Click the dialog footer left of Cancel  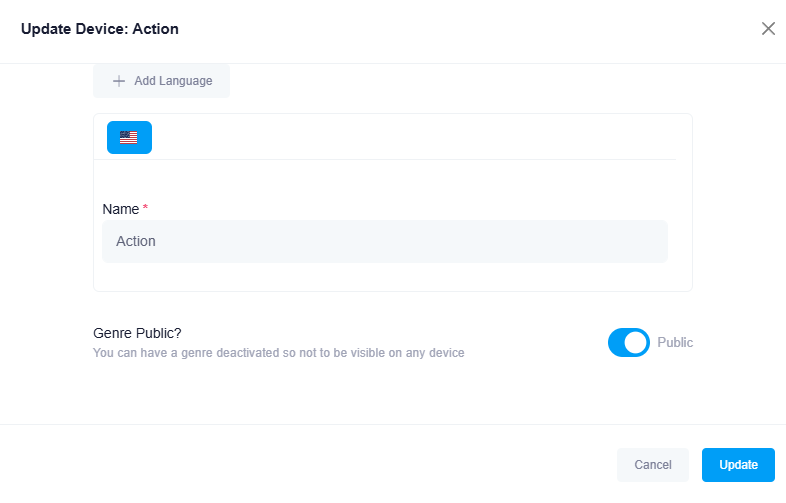coord(300,465)
